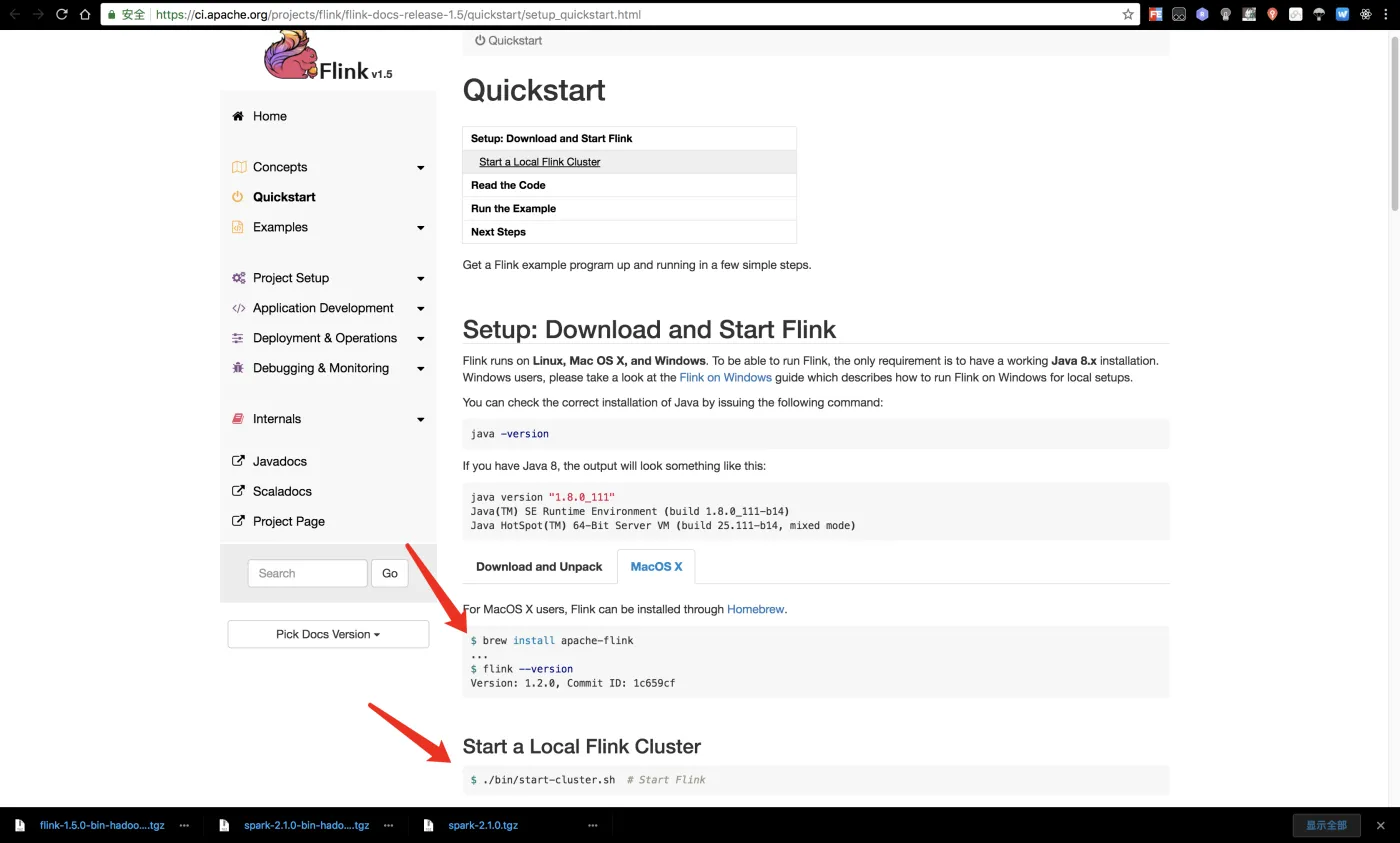Click the Project Page external-link icon
Viewport: 1400px width, 843px height.
(x=238, y=521)
